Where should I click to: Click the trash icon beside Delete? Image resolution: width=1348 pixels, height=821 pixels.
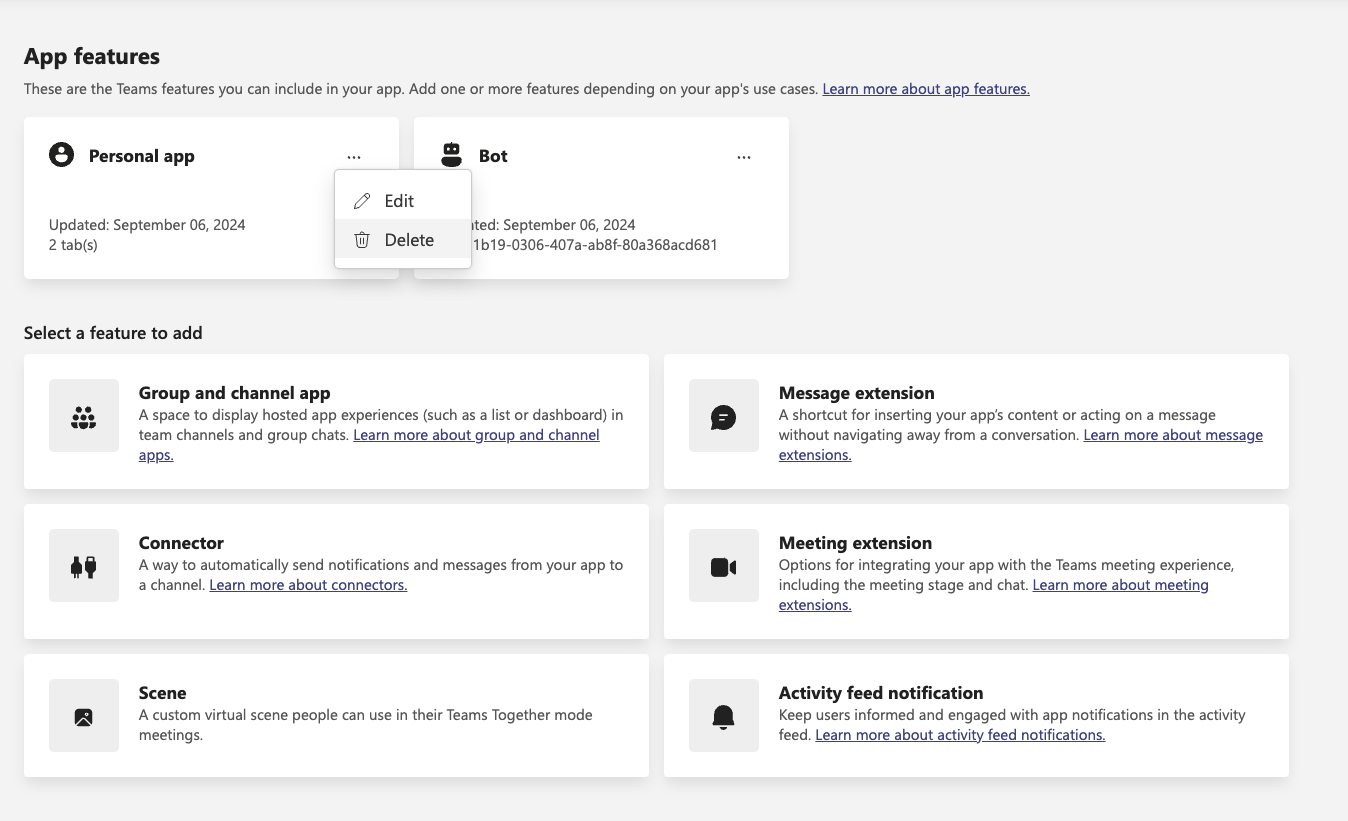pyautogui.click(x=362, y=240)
